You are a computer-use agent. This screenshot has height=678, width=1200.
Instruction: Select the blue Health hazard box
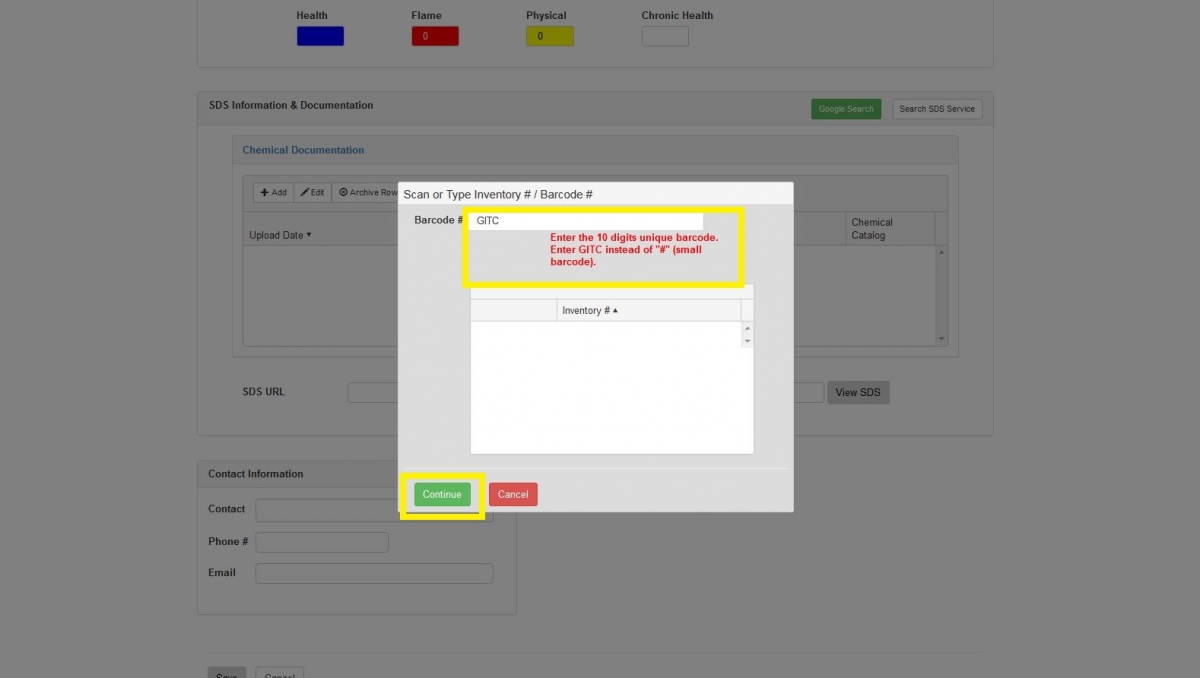click(320, 36)
